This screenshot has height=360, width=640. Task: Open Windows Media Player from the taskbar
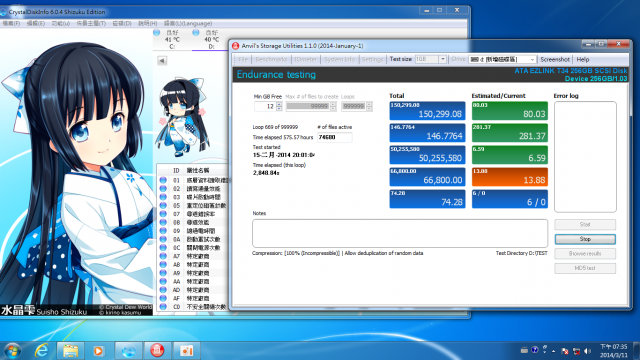(x=98, y=351)
